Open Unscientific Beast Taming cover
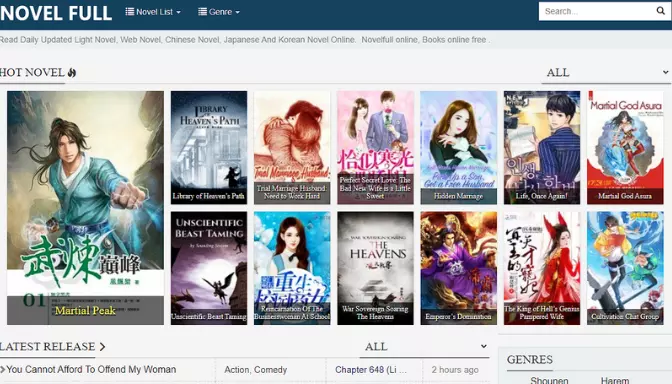672x384 pixels. coord(209,268)
